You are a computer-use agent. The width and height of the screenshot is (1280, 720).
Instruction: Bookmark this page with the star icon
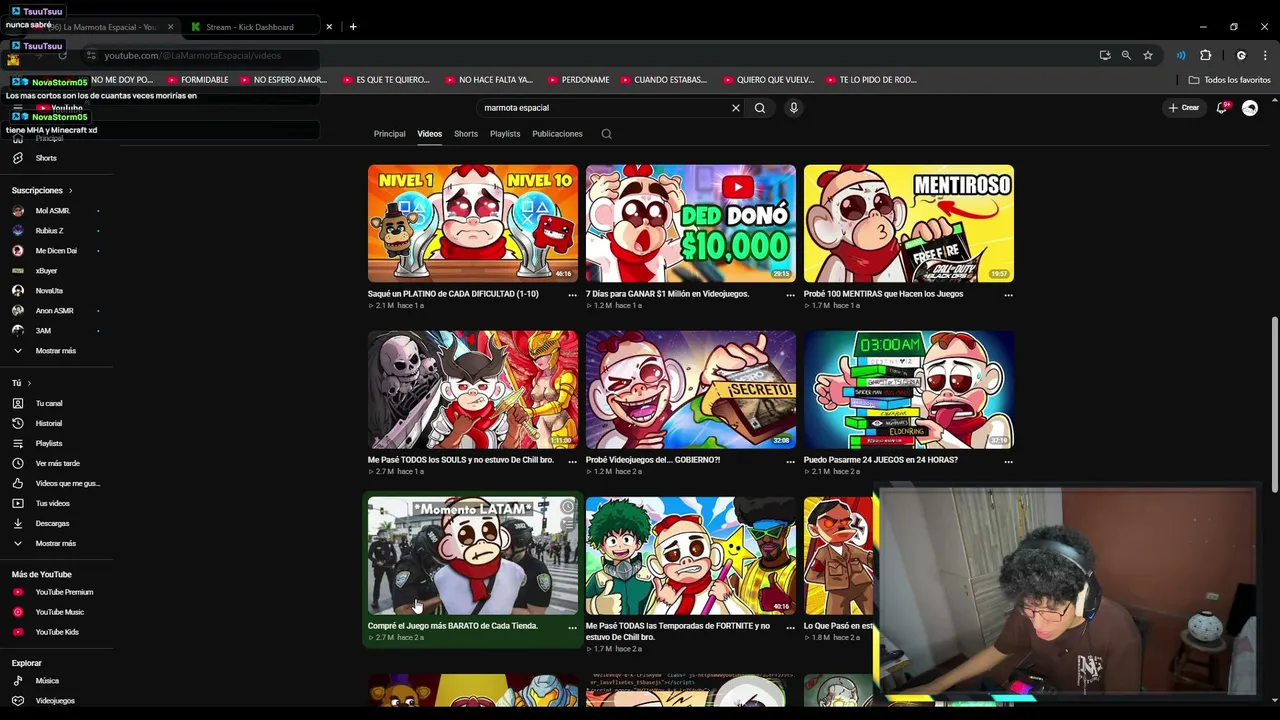[x=1148, y=55]
